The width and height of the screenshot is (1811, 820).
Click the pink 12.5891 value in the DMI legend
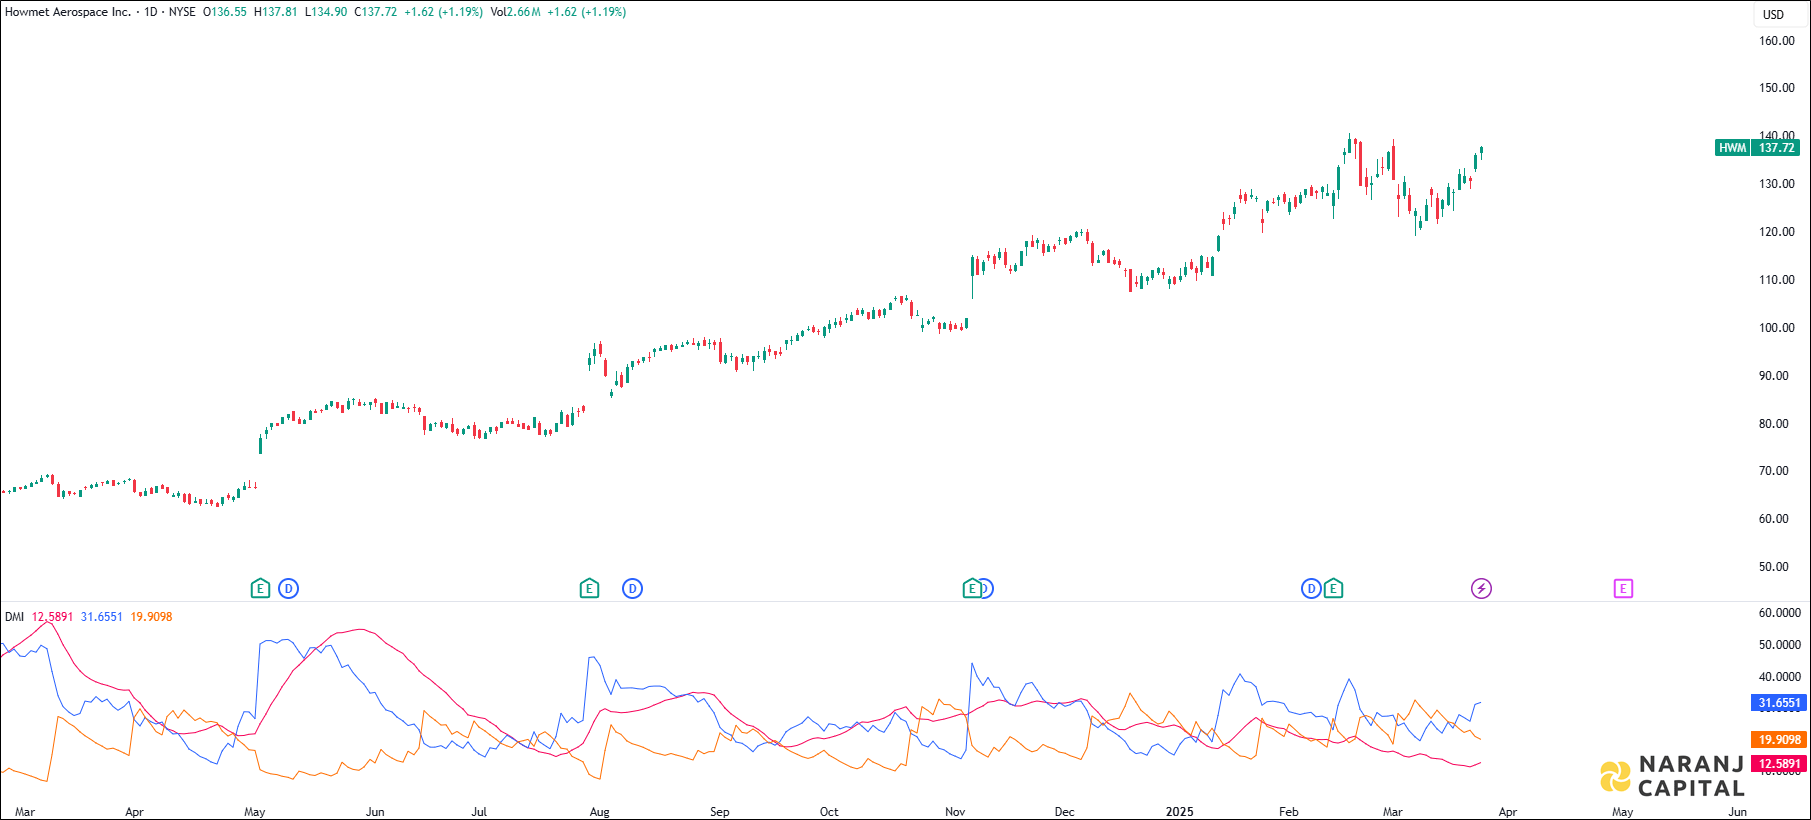coord(53,617)
